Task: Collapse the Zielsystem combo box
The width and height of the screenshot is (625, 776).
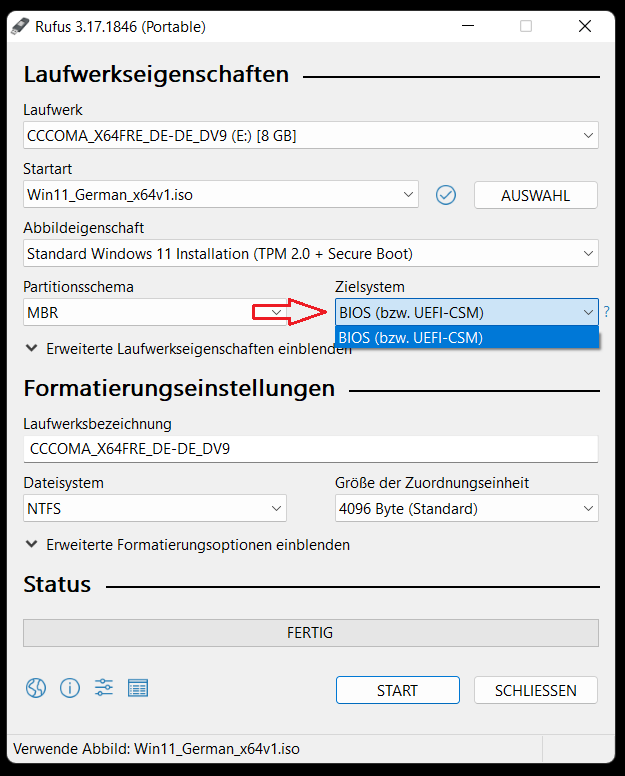Action: [467, 312]
